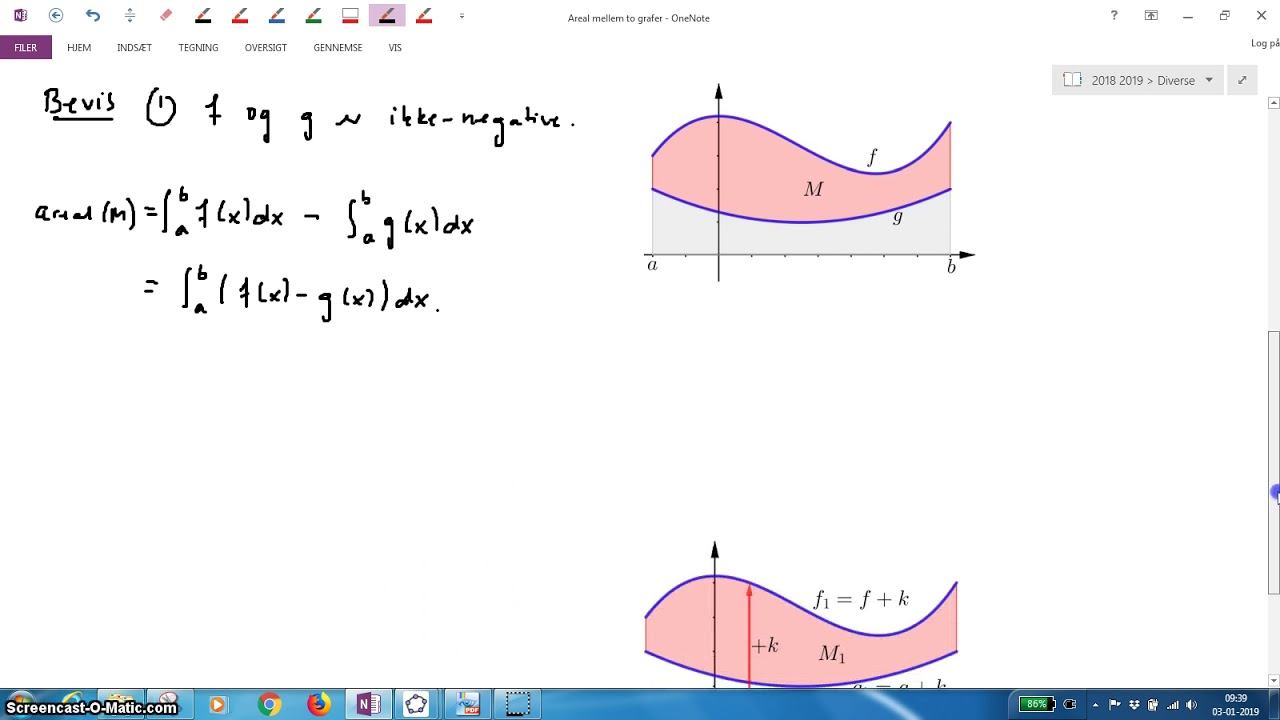Open the GENNEMSE ribbon tab
Screen dimensions: 1280x720
tap(338, 48)
